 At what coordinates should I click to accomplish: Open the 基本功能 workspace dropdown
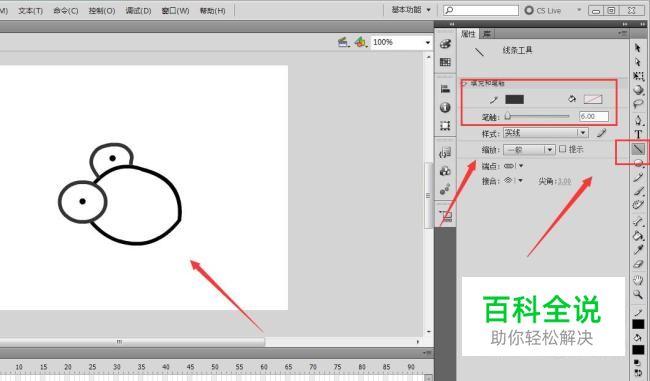coord(411,10)
